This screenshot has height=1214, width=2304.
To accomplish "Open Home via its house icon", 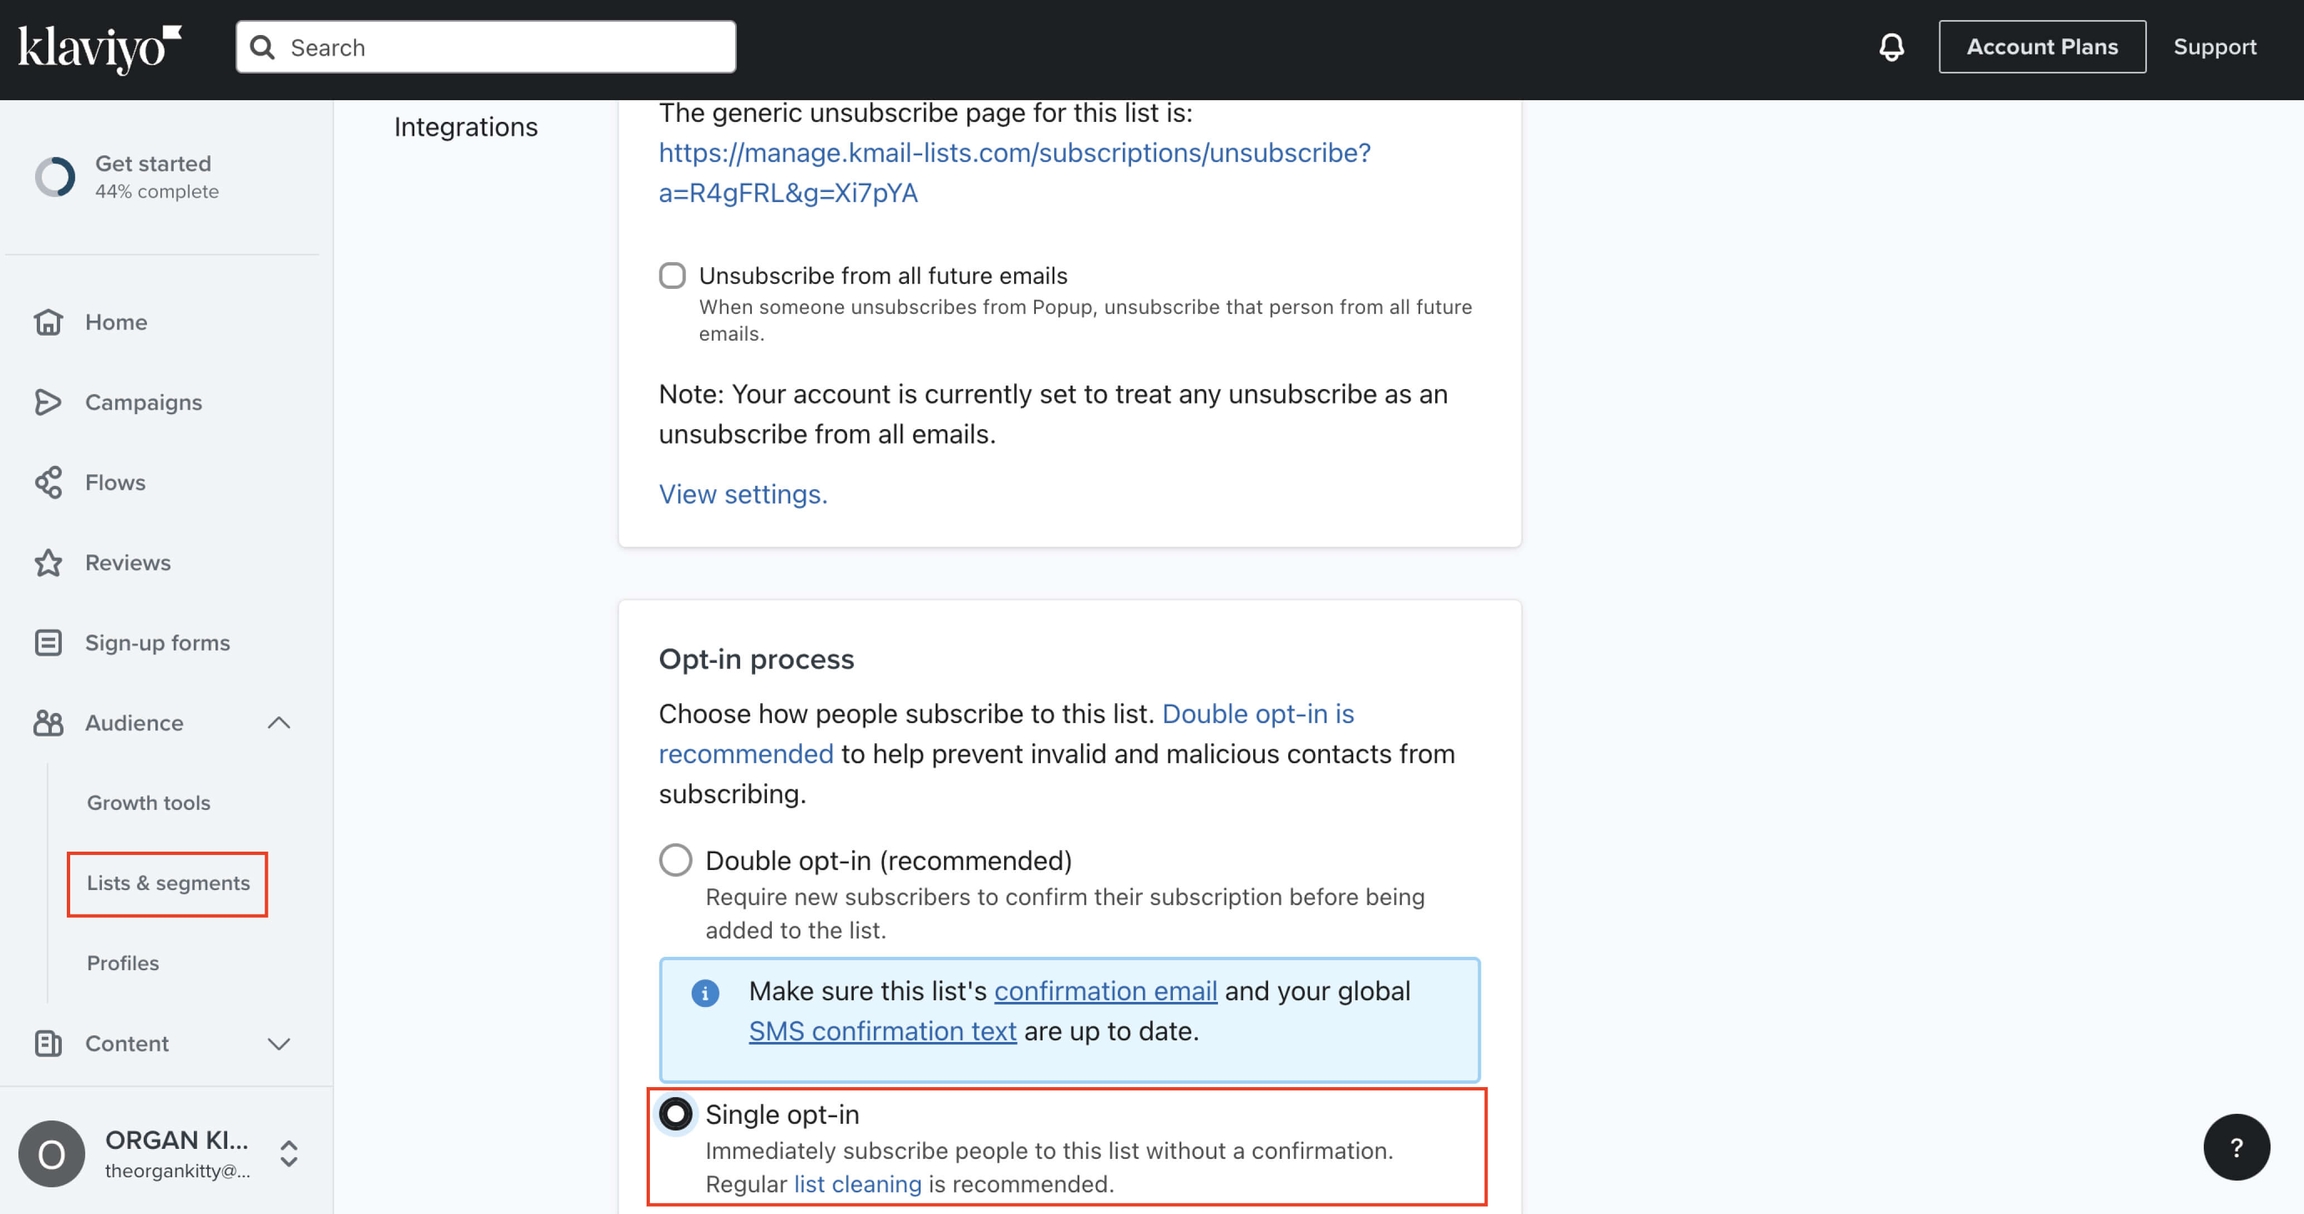I will [48, 322].
